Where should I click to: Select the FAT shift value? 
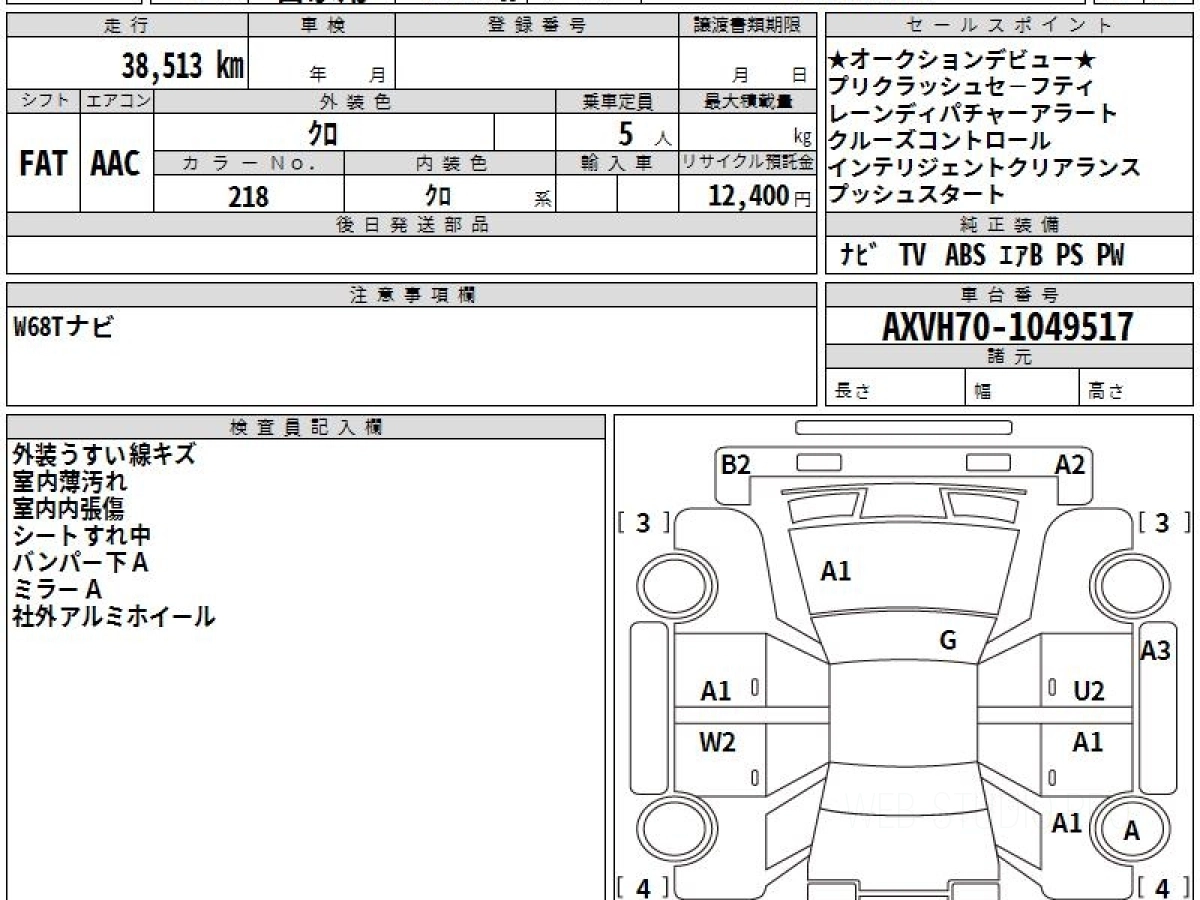point(43,164)
